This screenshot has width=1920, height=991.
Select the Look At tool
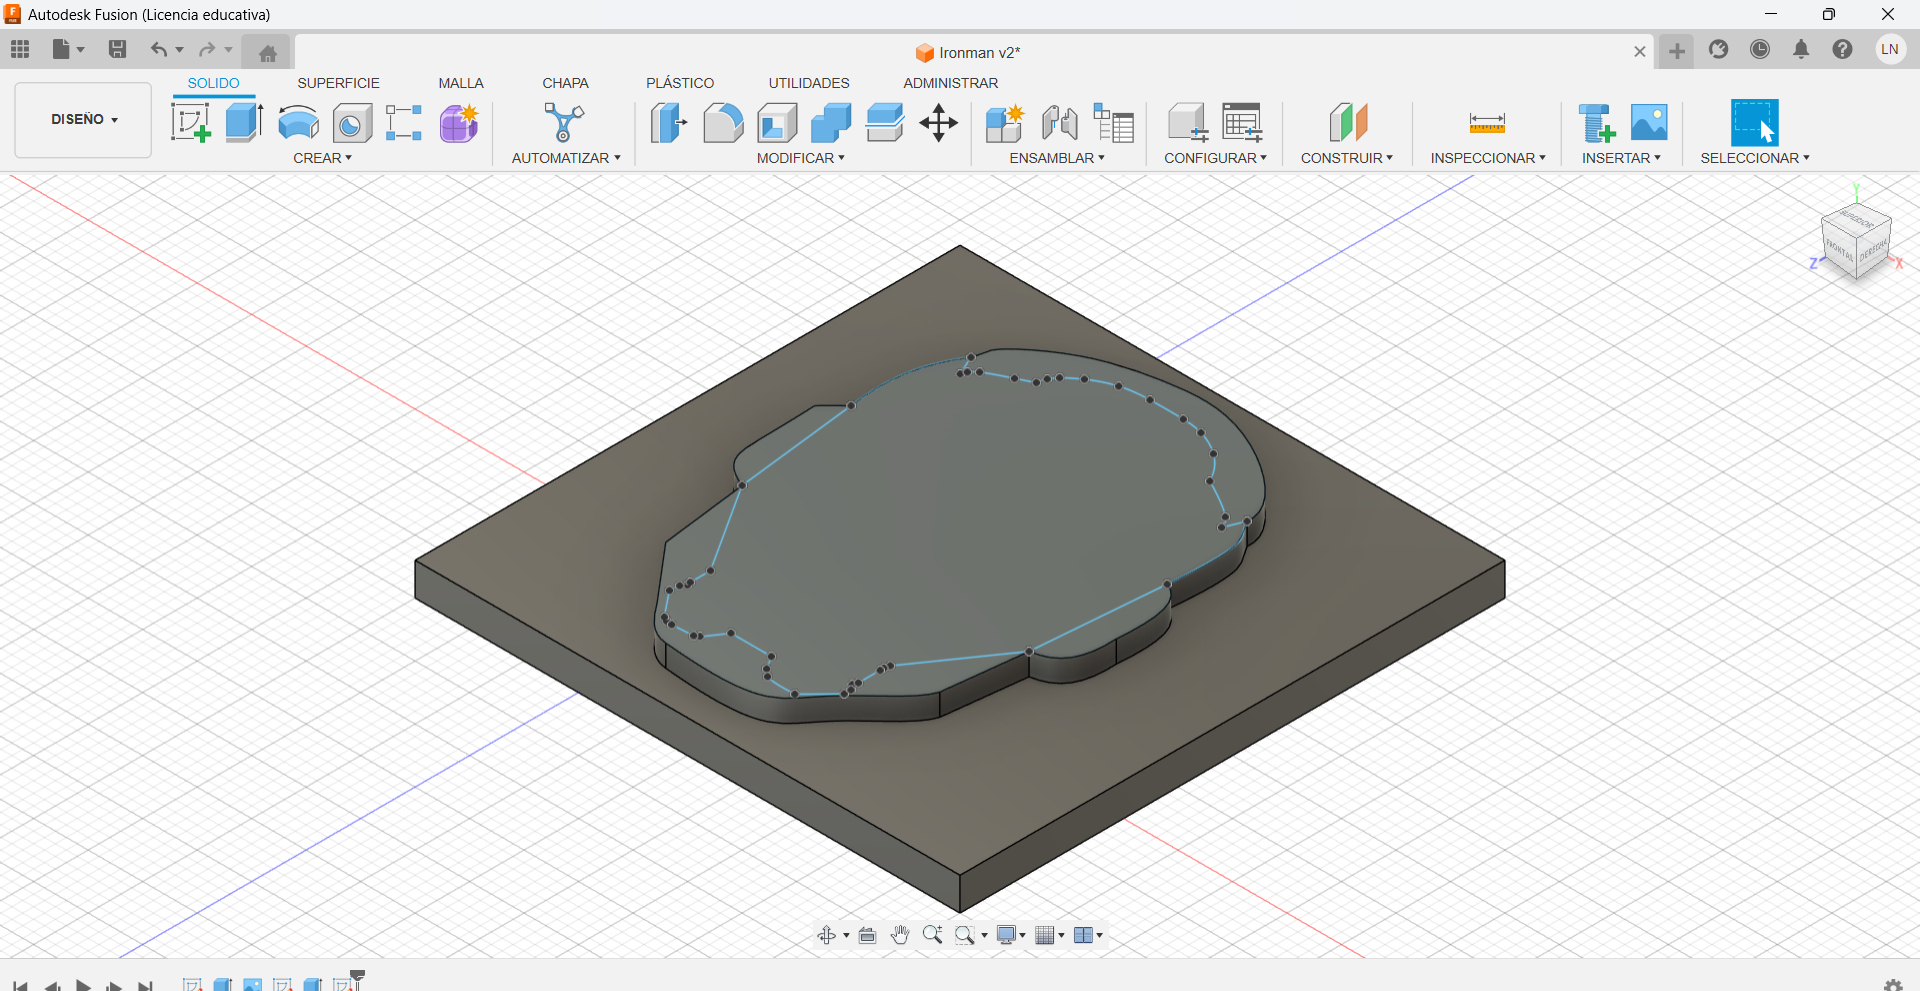coord(868,935)
